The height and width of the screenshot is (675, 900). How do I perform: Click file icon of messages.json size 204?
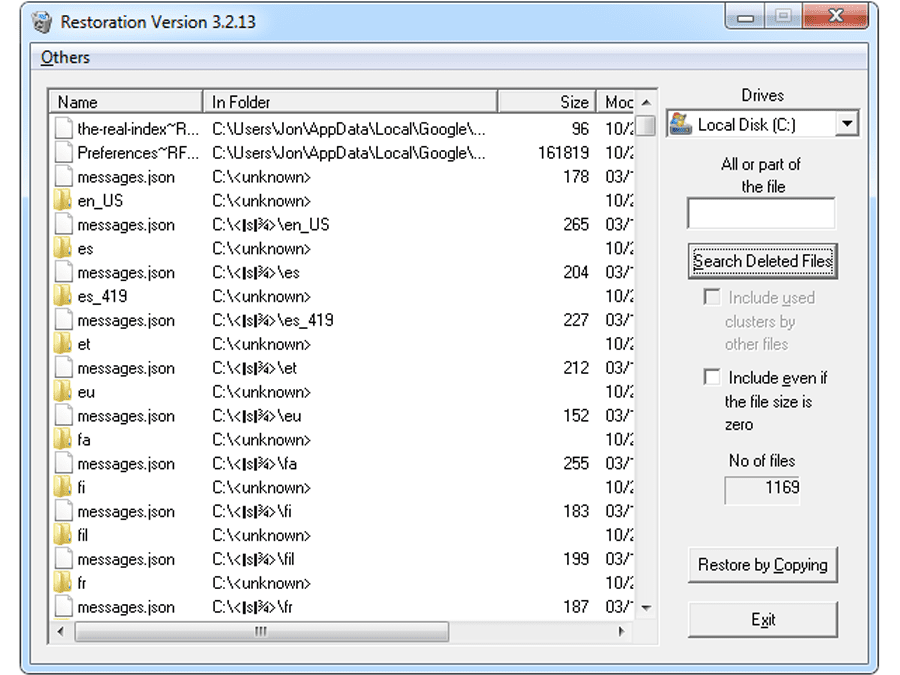(64, 272)
